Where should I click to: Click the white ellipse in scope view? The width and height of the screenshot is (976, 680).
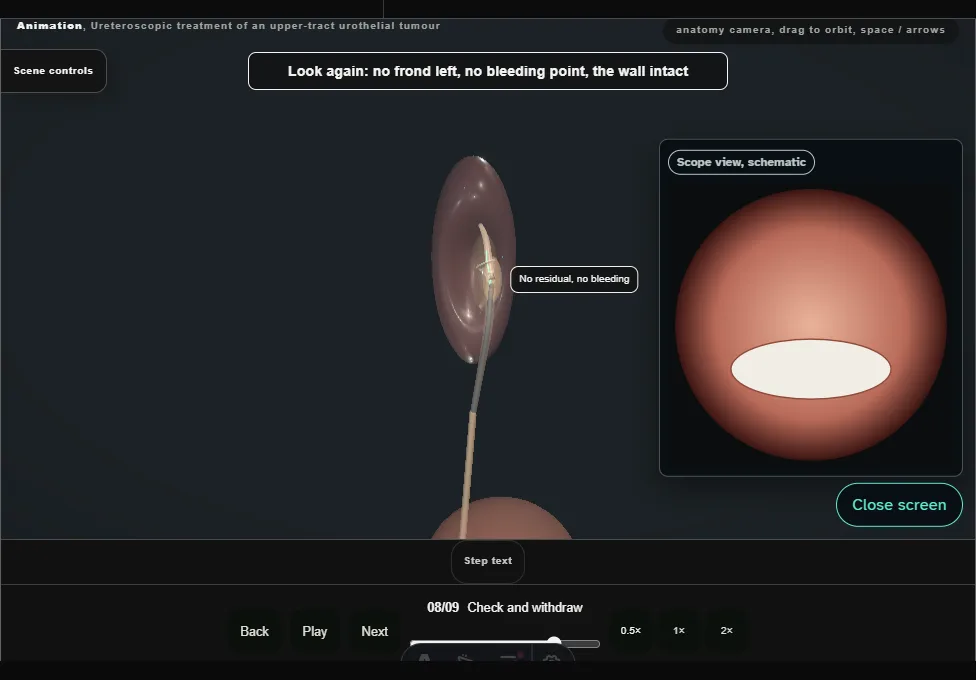pyautogui.click(x=810, y=369)
